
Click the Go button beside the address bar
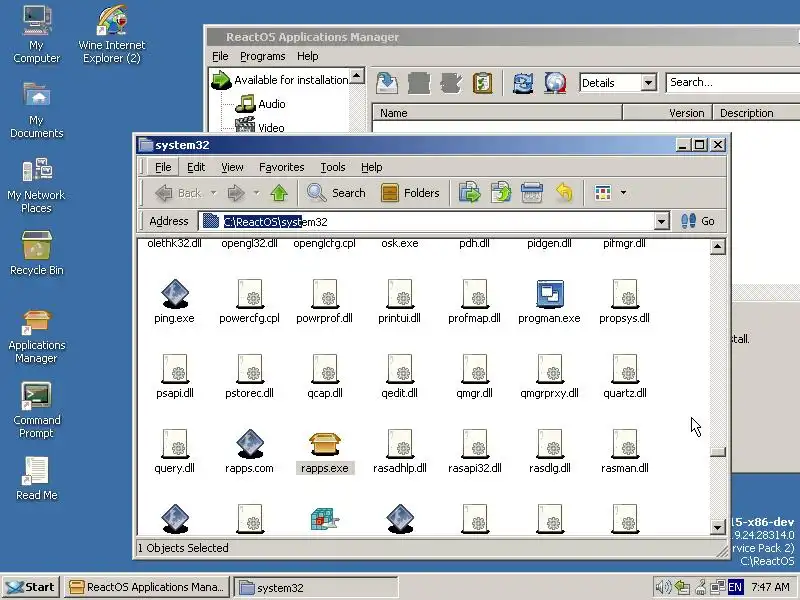pyautogui.click(x=697, y=221)
